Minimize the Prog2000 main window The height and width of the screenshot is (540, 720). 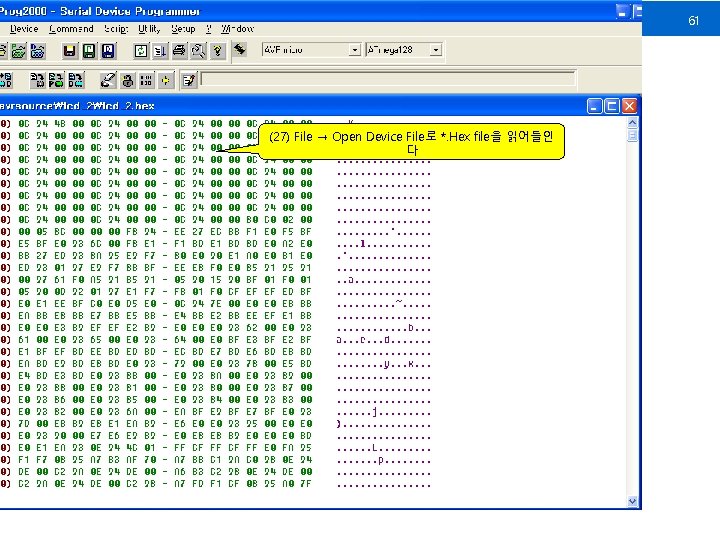coord(622,12)
